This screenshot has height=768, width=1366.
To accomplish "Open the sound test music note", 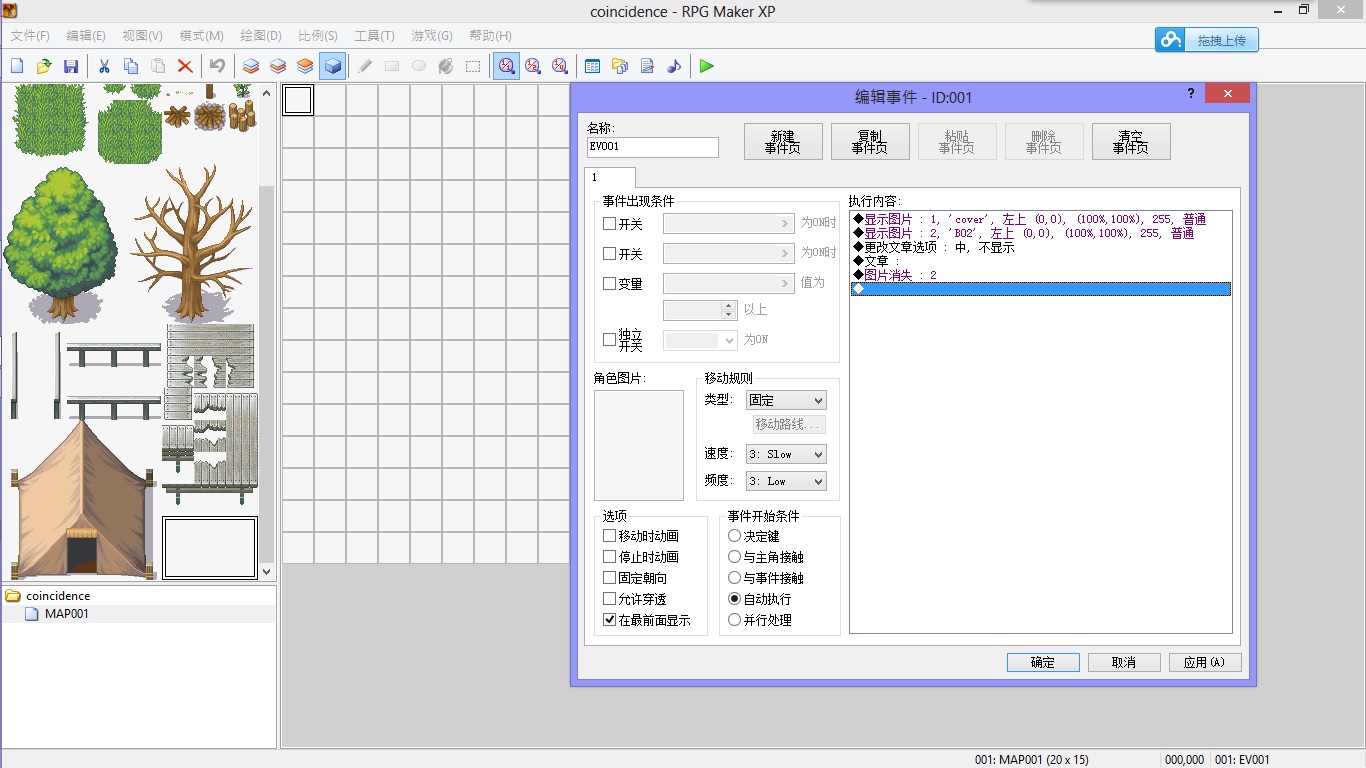I will [x=674, y=66].
